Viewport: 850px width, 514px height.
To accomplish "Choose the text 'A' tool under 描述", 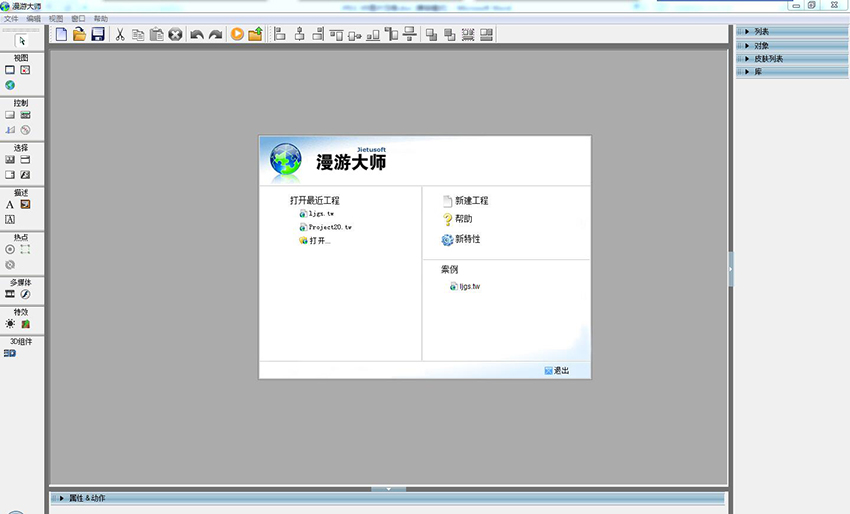I will (x=10, y=205).
